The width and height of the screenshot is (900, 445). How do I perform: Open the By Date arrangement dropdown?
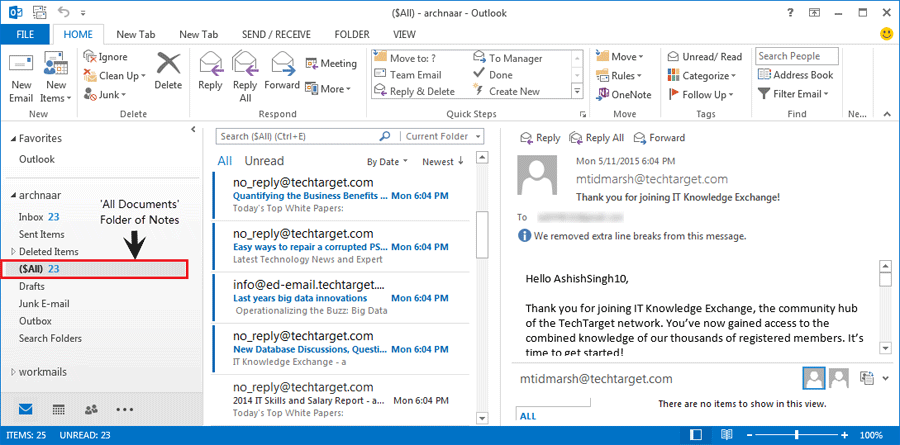pos(387,162)
